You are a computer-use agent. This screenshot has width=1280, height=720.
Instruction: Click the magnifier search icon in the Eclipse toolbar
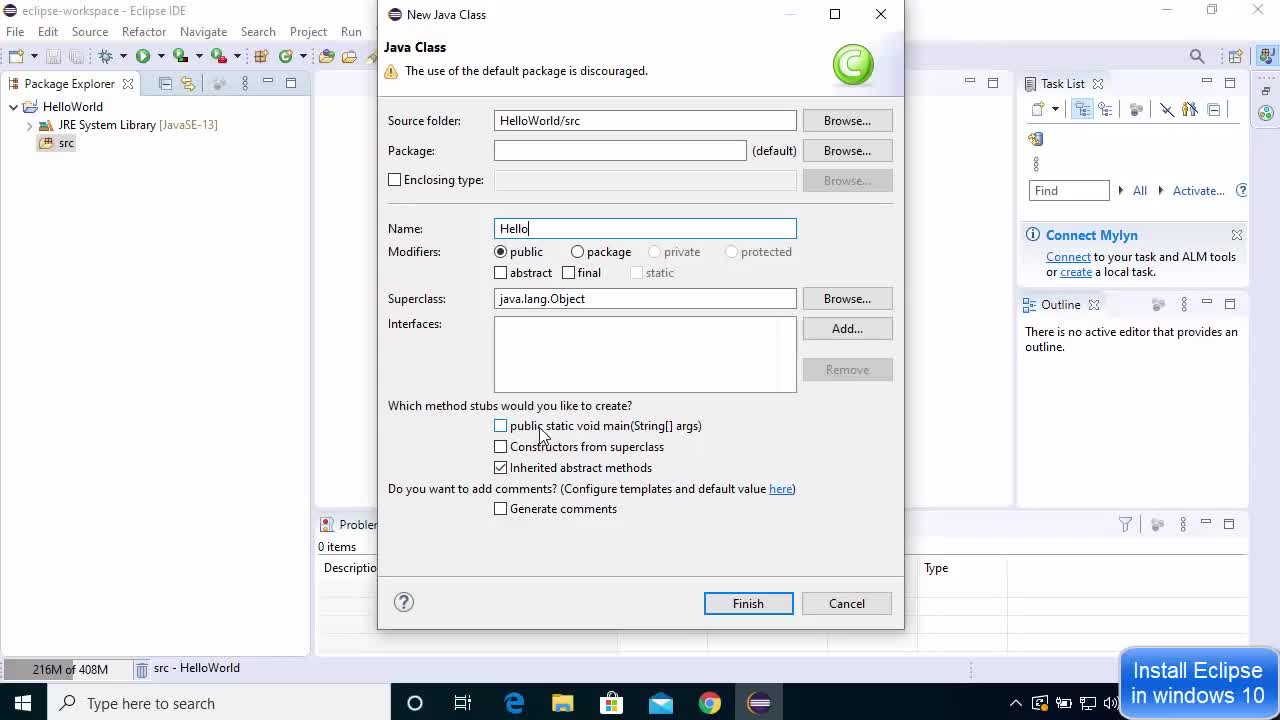1197,56
